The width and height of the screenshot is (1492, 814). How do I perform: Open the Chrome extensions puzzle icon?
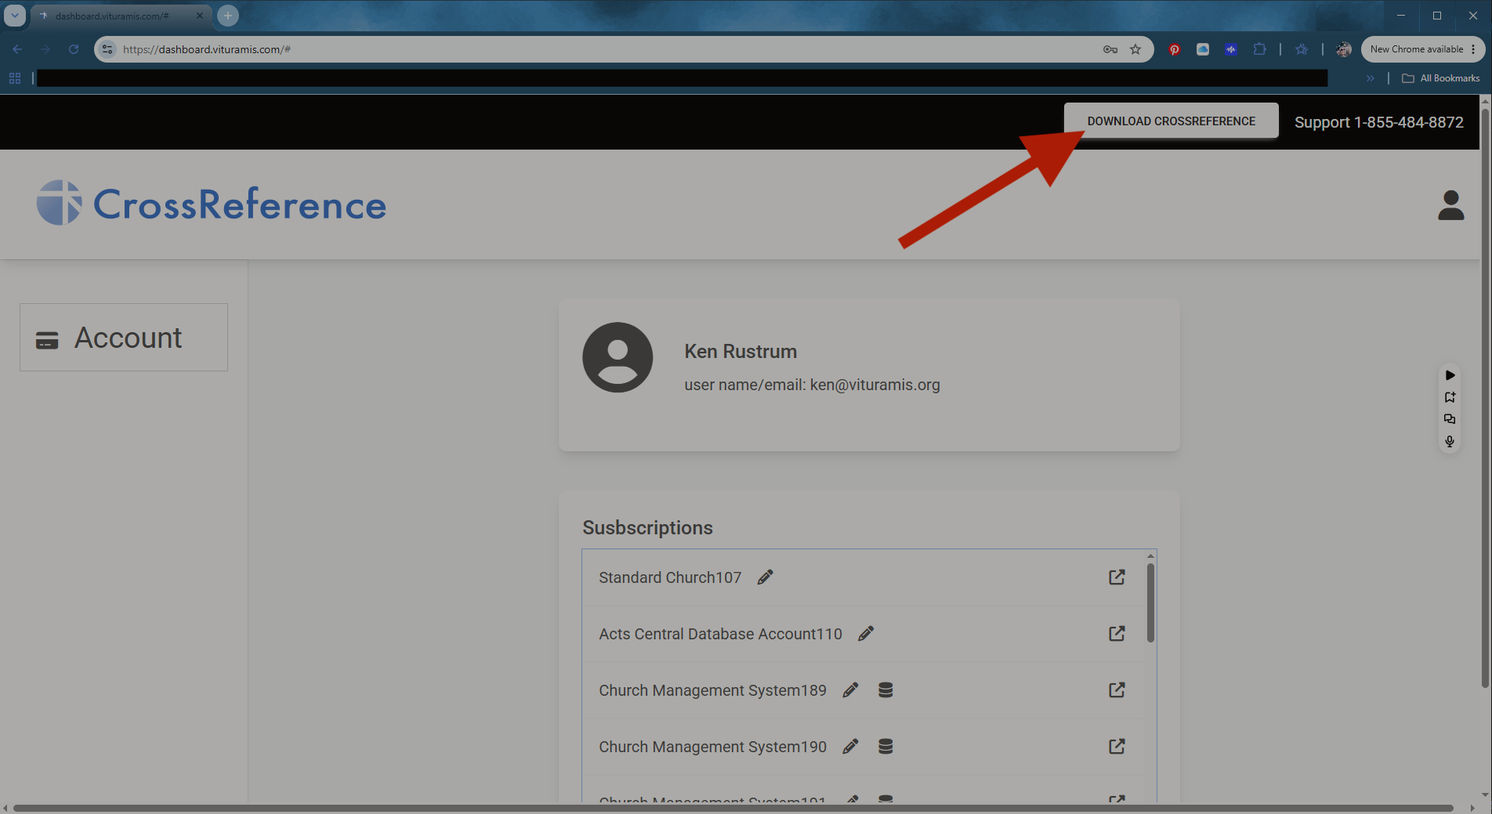point(1259,49)
